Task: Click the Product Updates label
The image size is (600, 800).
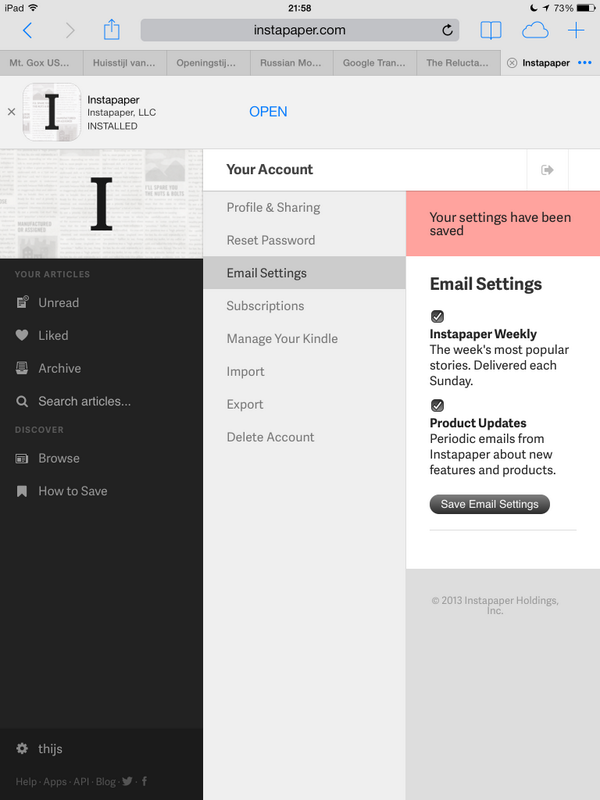Action: point(478,423)
